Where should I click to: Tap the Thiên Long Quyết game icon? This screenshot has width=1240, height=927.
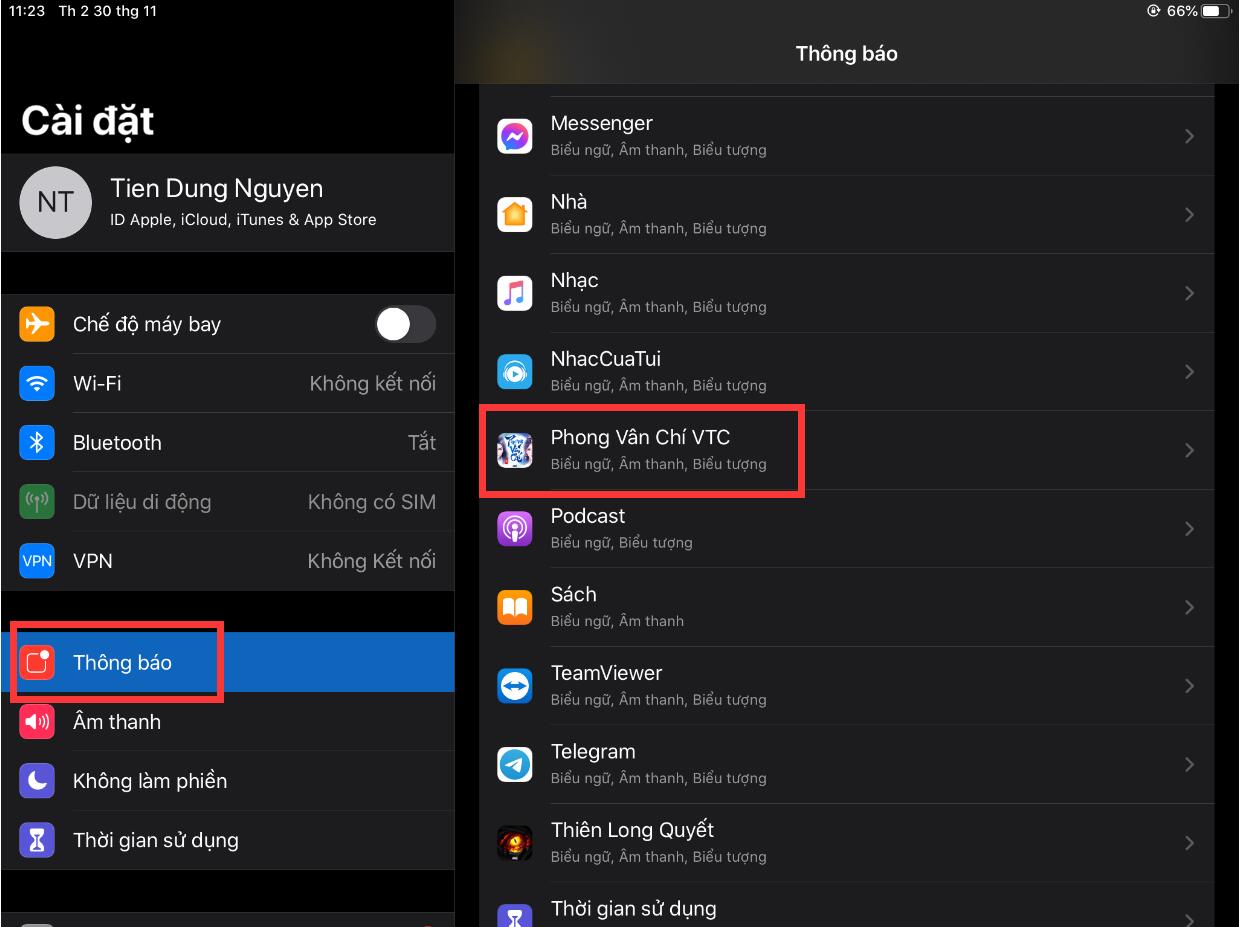[x=515, y=842]
